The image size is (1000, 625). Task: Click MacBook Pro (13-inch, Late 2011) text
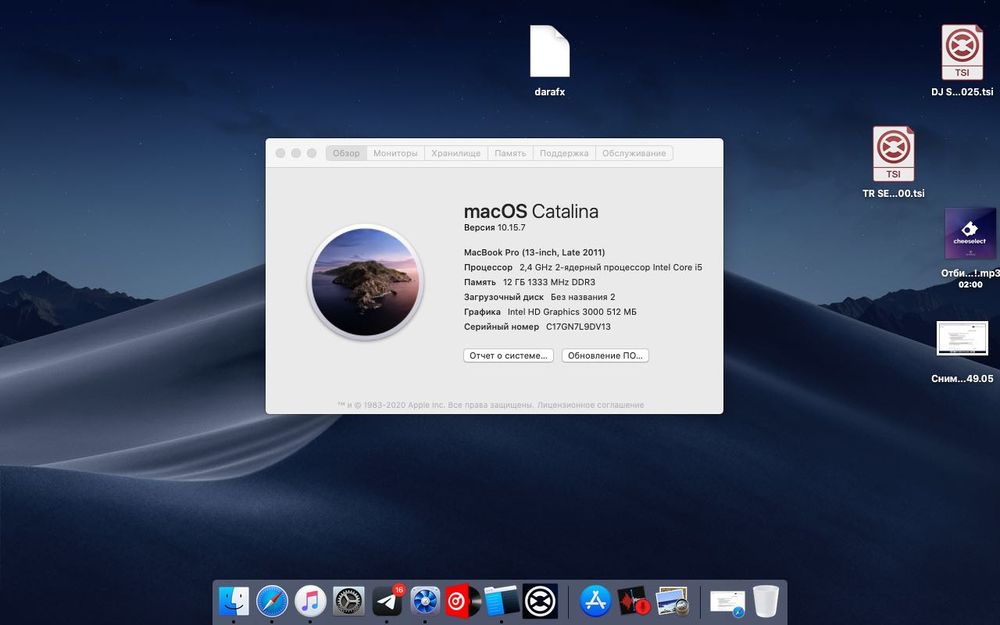click(x=534, y=253)
